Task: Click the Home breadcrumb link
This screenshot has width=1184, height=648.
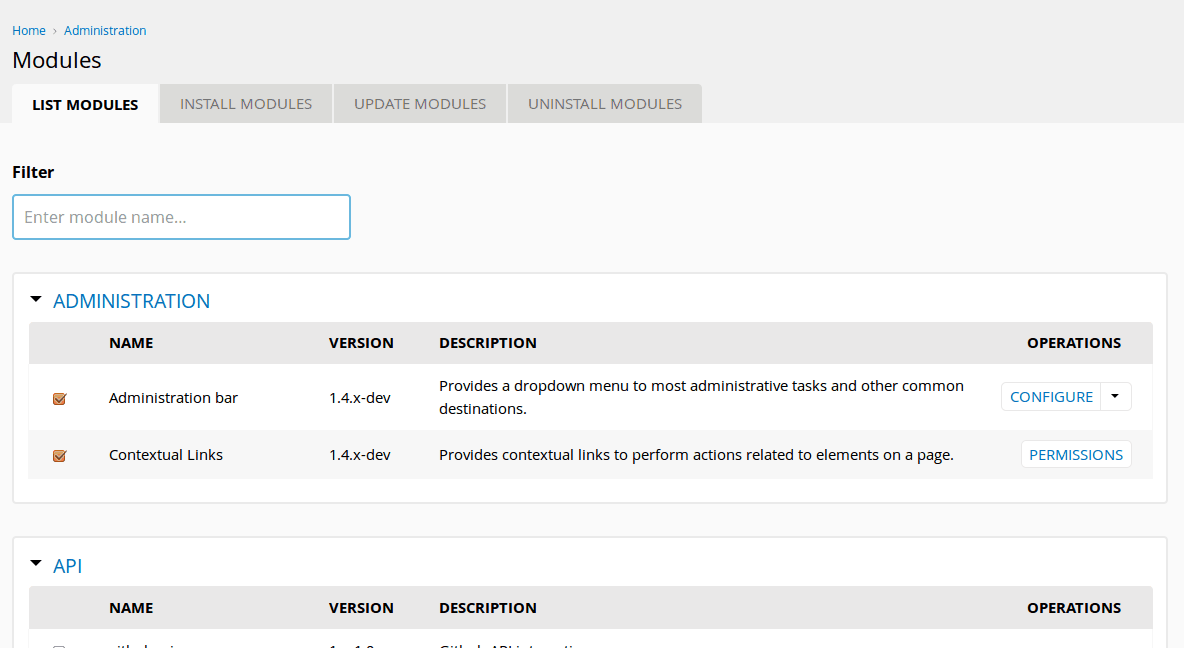Action: pos(29,30)
